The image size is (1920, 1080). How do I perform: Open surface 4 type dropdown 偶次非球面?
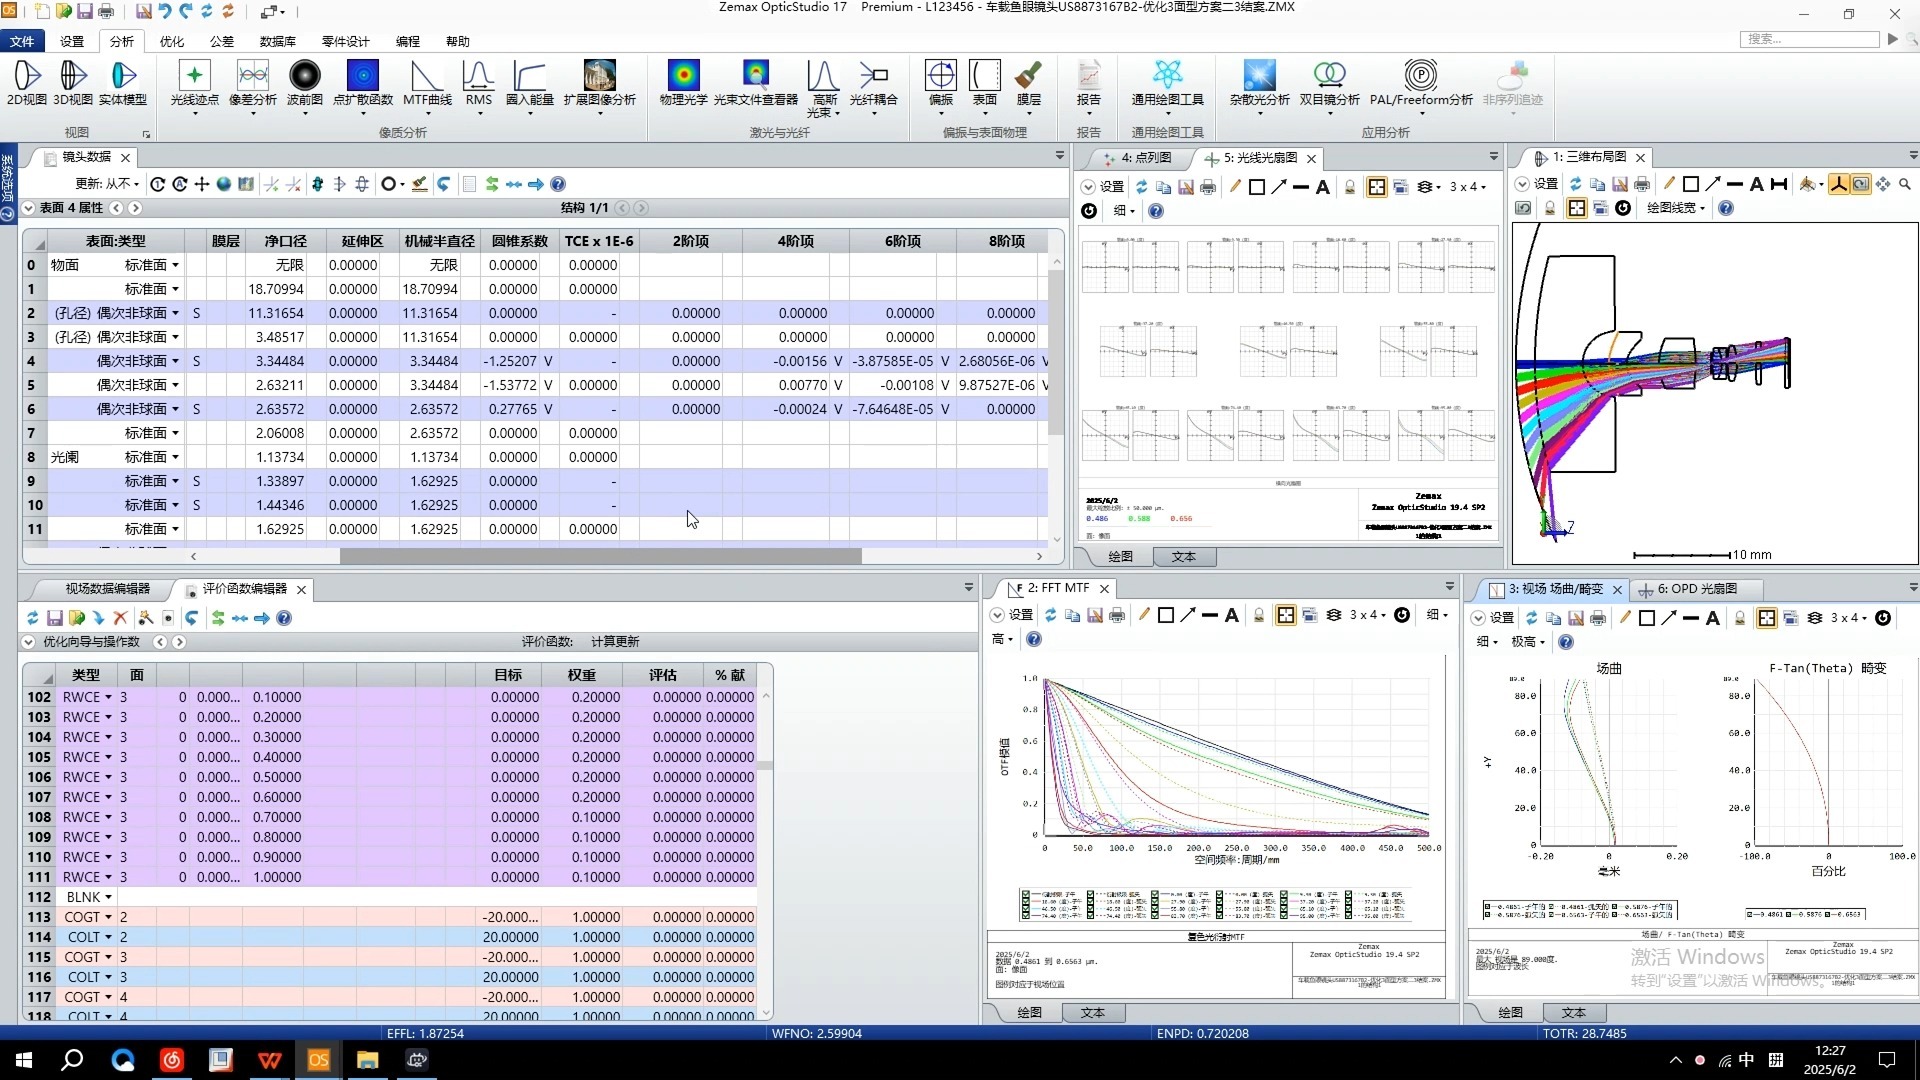(x=175, y=361)
